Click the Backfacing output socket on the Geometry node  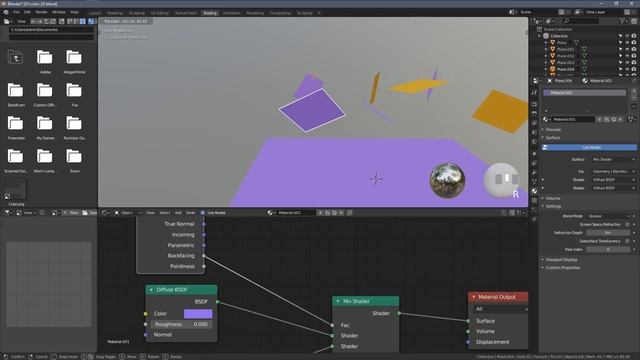point(204,256)
